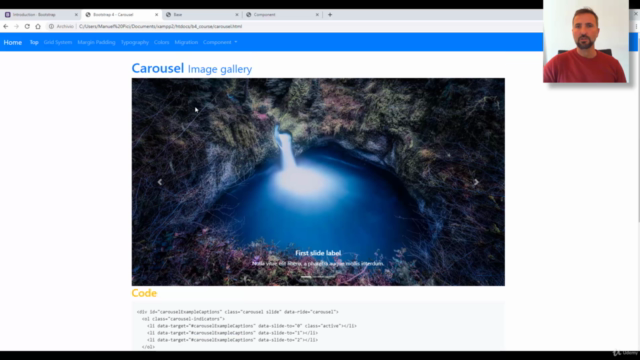Viewport: 640px width, 360px height.
Task: Go back using the browser back arrow
Action: tap(6, 26)
